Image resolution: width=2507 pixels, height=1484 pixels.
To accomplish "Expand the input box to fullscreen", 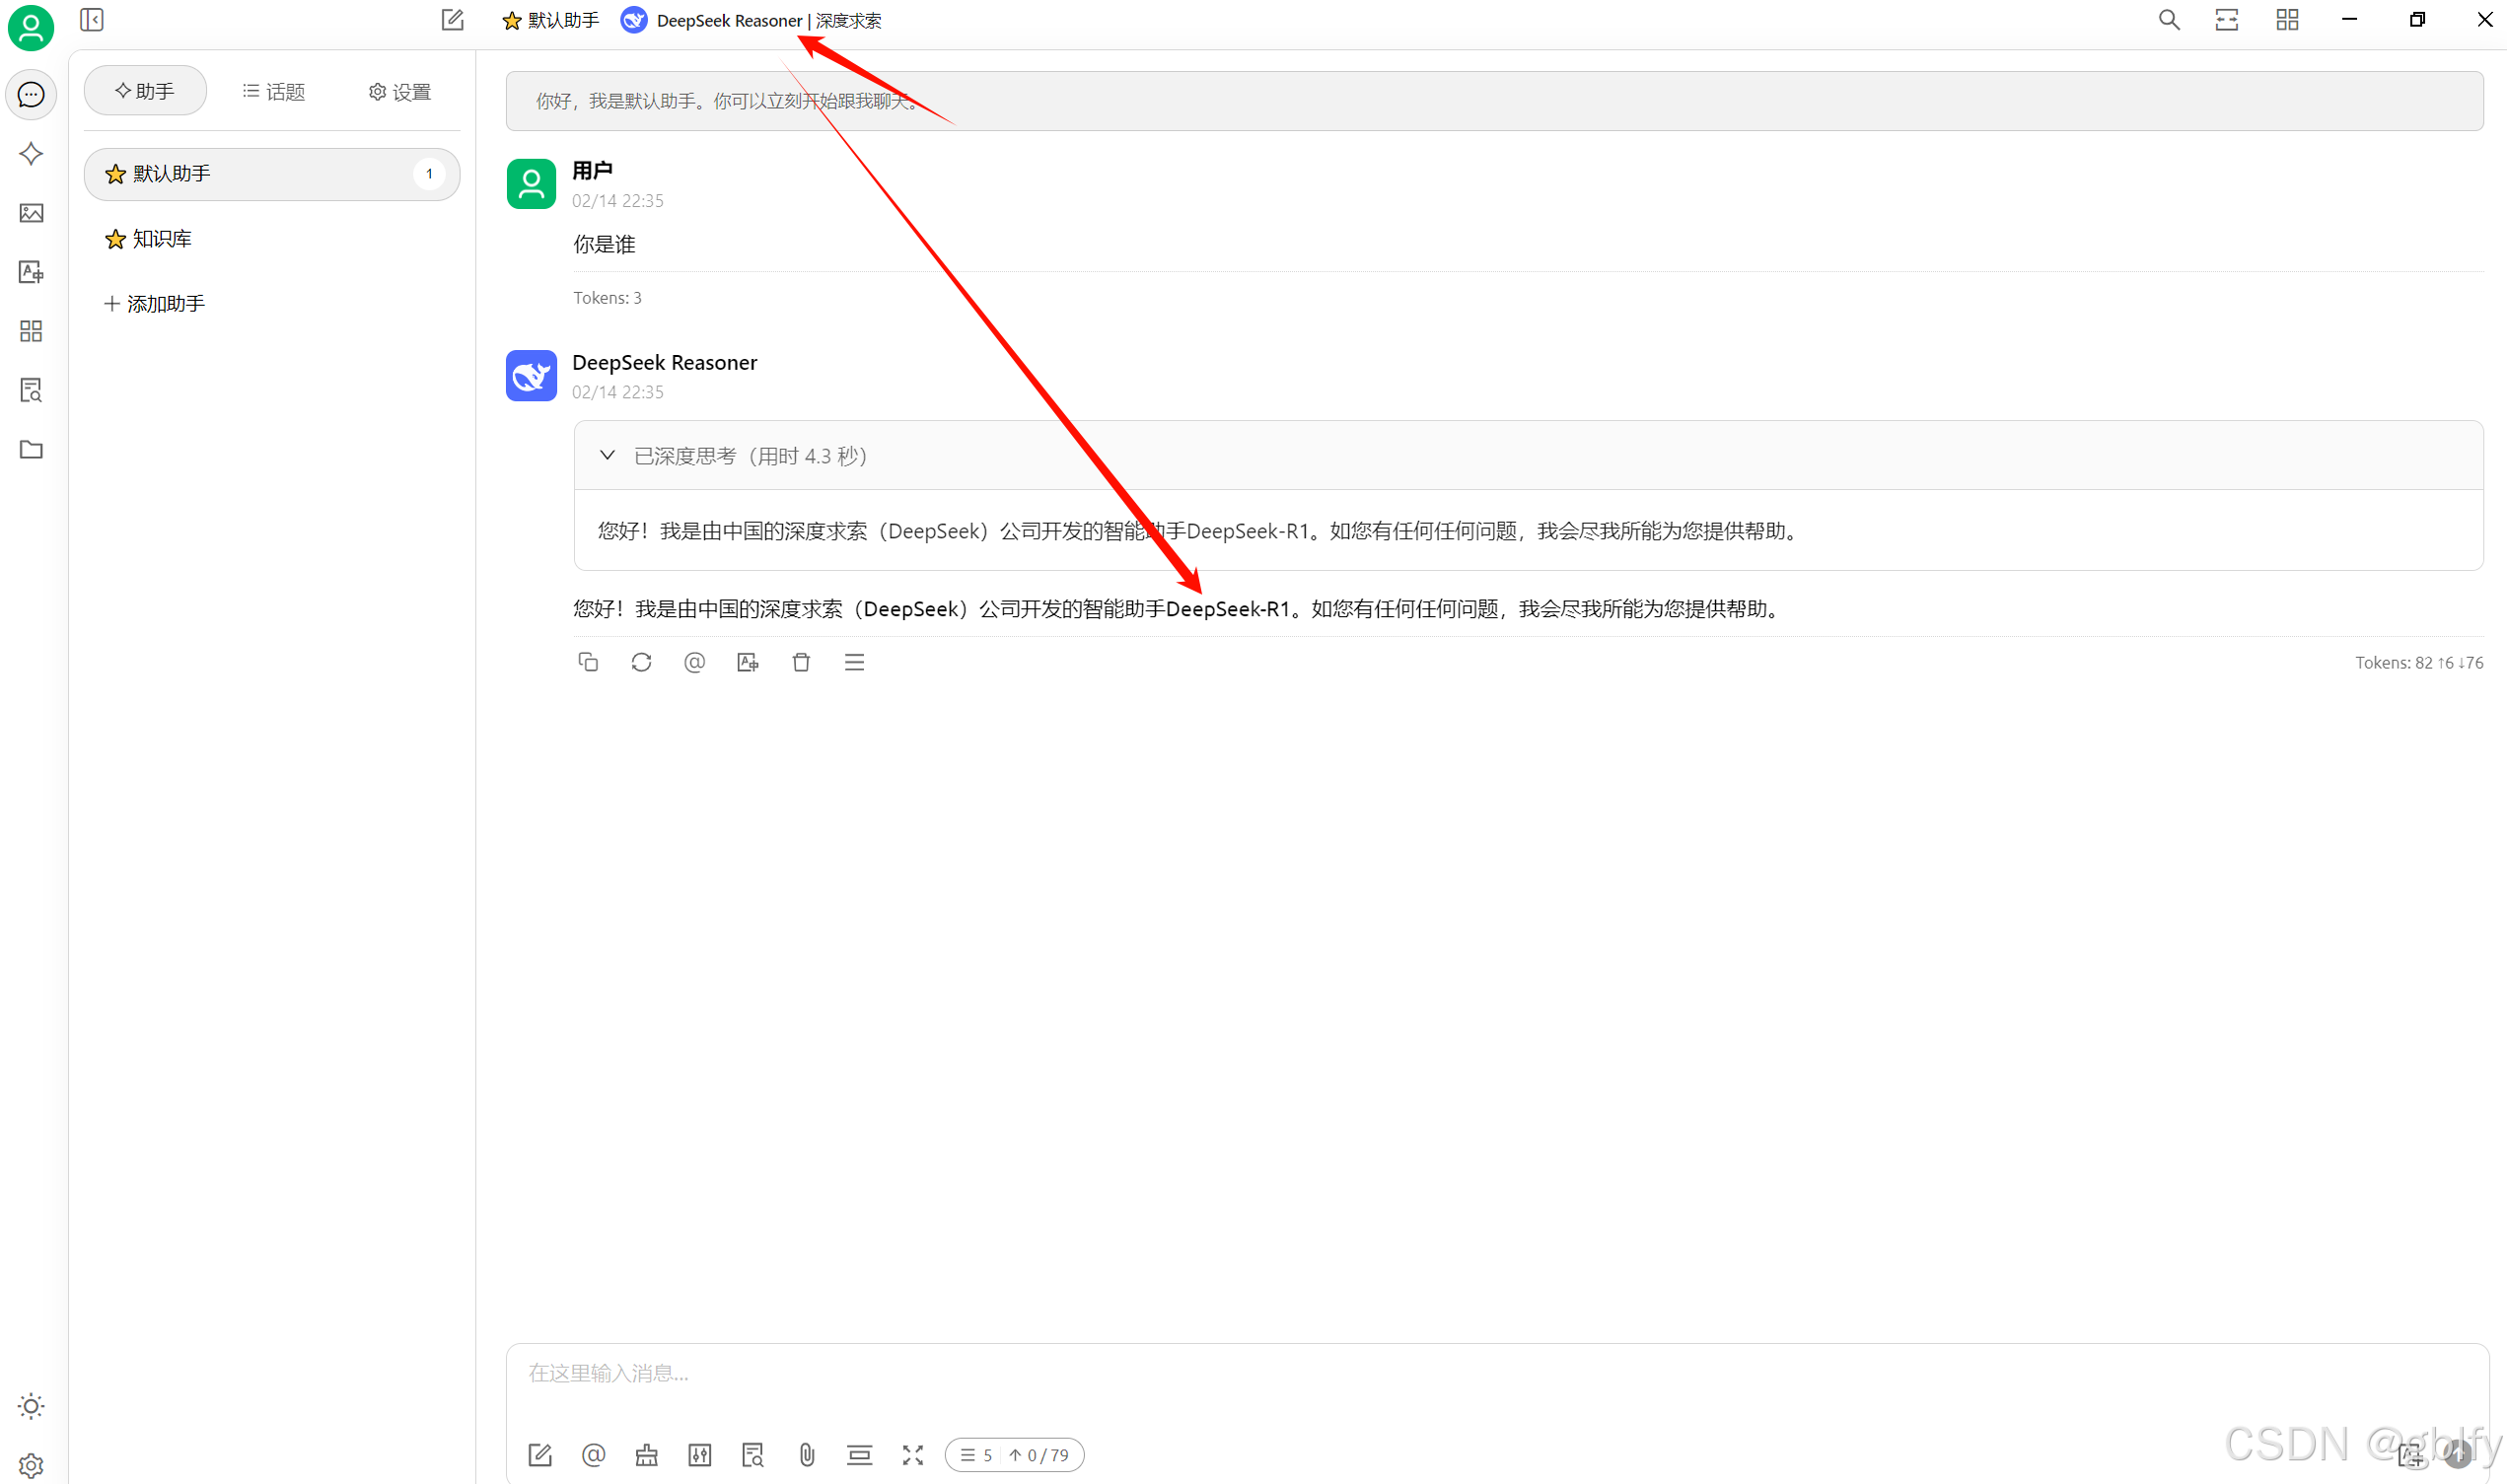I will [912, 1455].
